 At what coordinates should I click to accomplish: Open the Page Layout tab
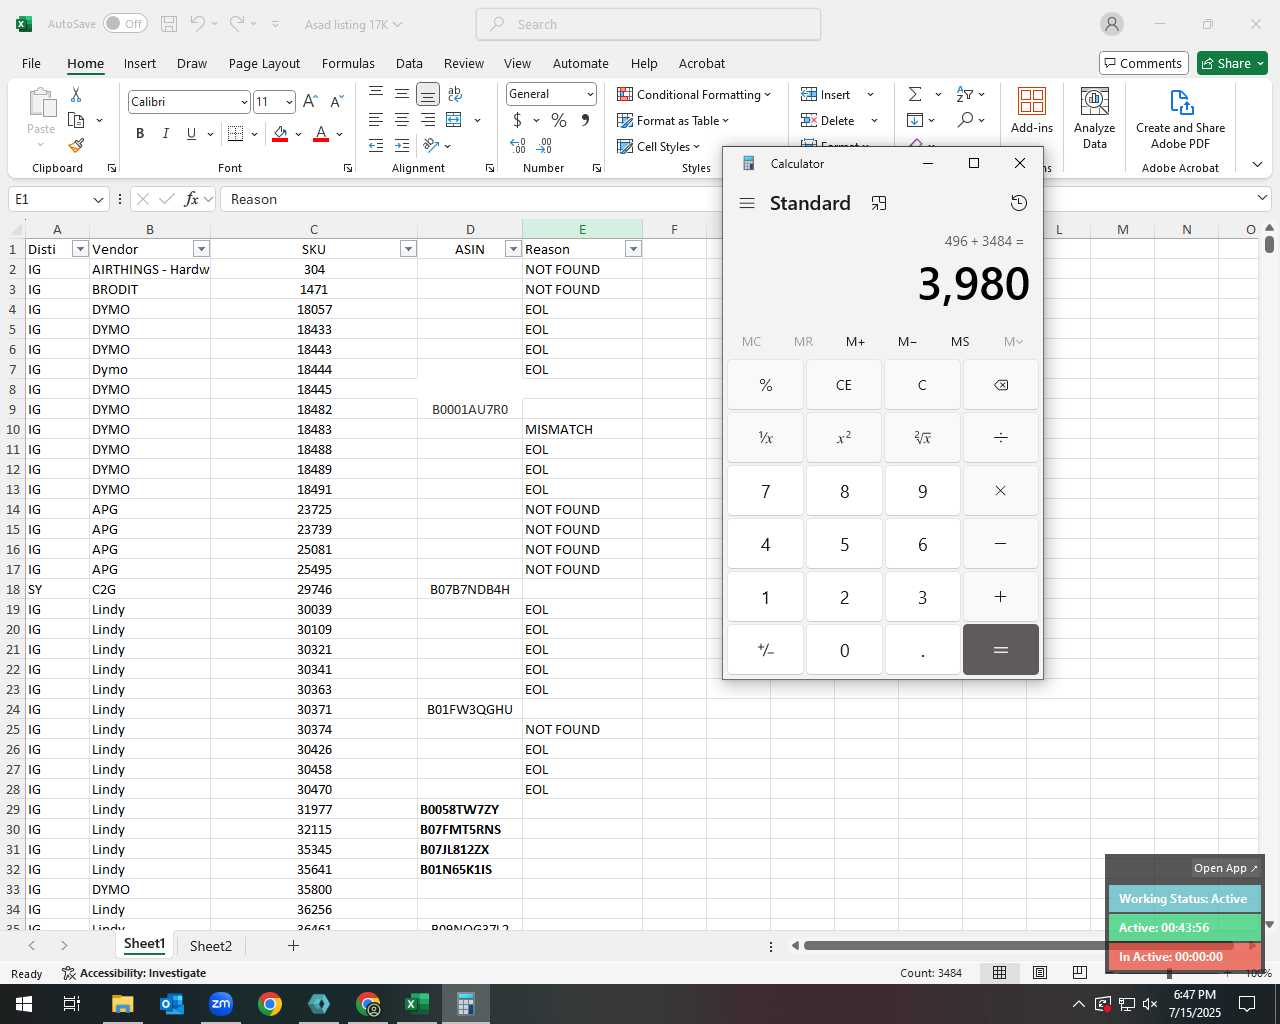pyautogui.click(x=264, y=63)
